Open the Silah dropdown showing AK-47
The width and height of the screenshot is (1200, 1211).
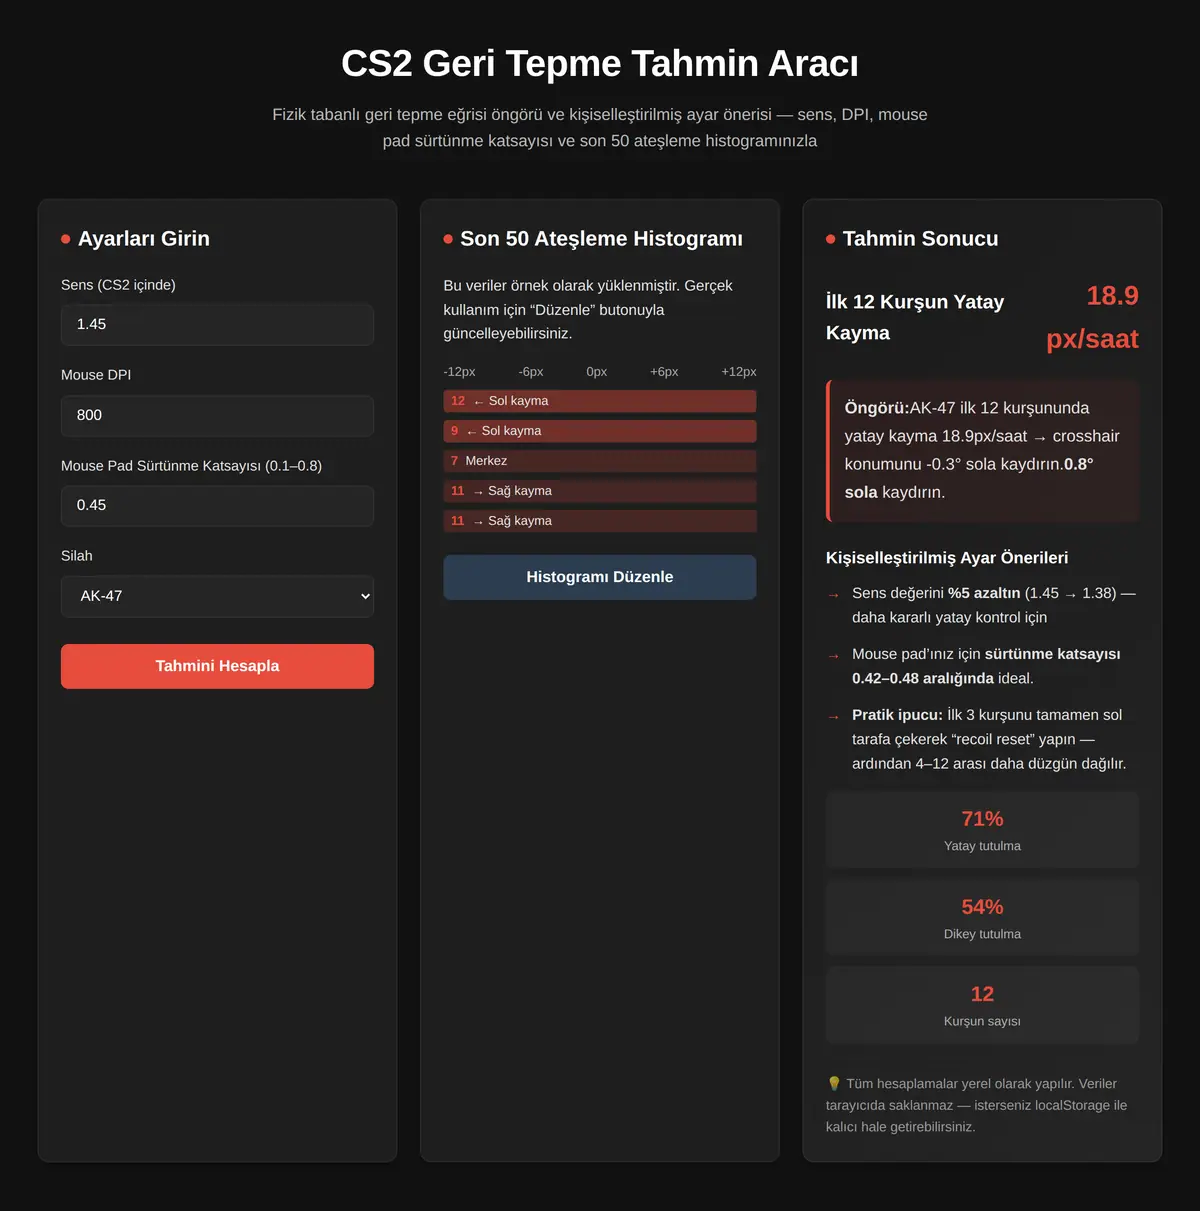coord(217,596)
